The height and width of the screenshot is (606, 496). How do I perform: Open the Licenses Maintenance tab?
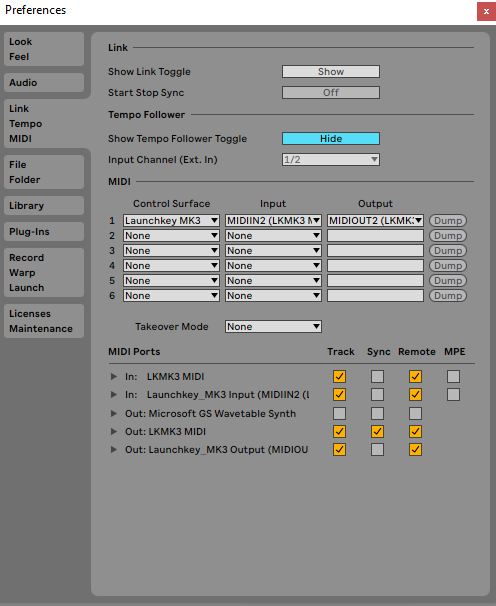point(44,321)
